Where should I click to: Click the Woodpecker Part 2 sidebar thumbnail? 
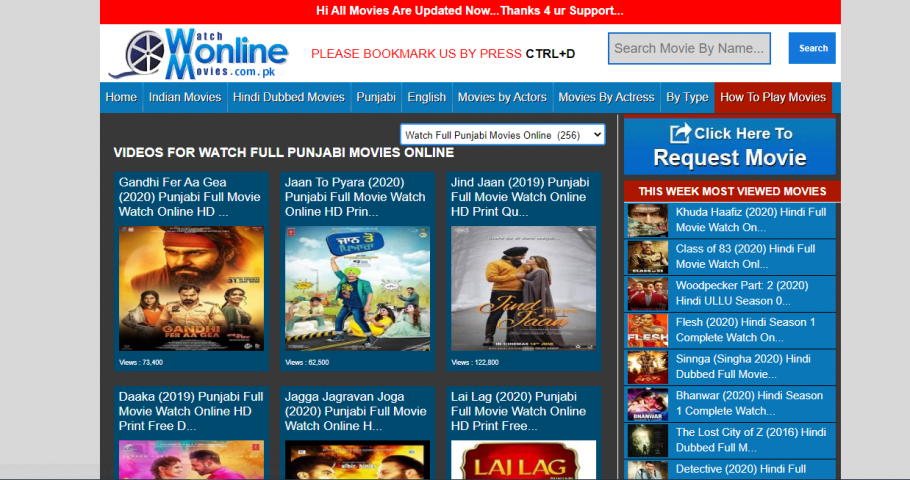(x=648, y=293)
